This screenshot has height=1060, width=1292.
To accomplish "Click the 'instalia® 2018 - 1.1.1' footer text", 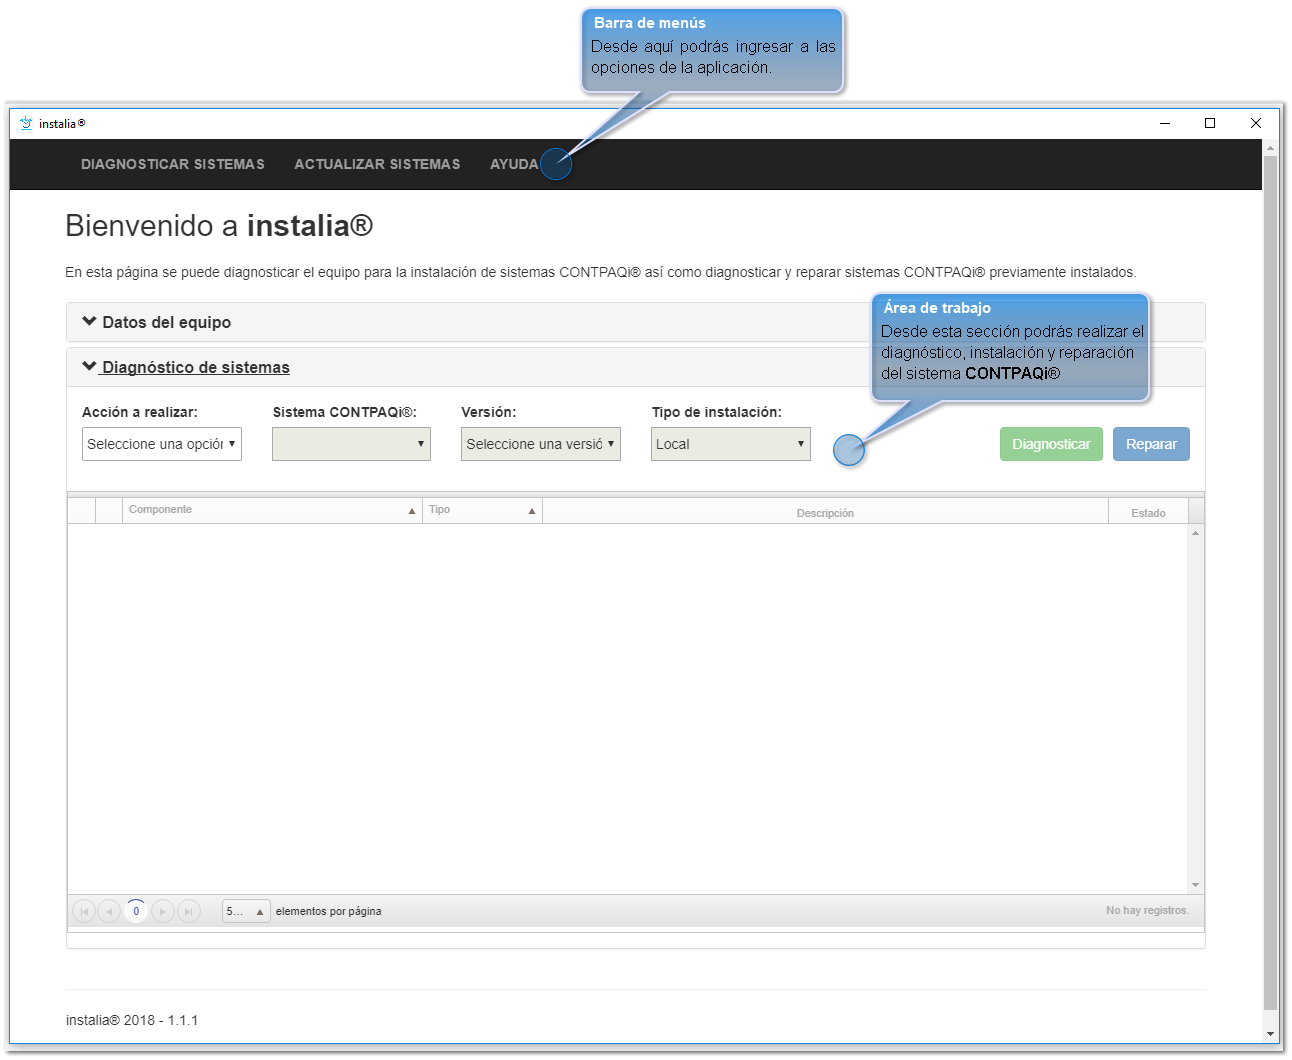I will (x=132, y=1020).
